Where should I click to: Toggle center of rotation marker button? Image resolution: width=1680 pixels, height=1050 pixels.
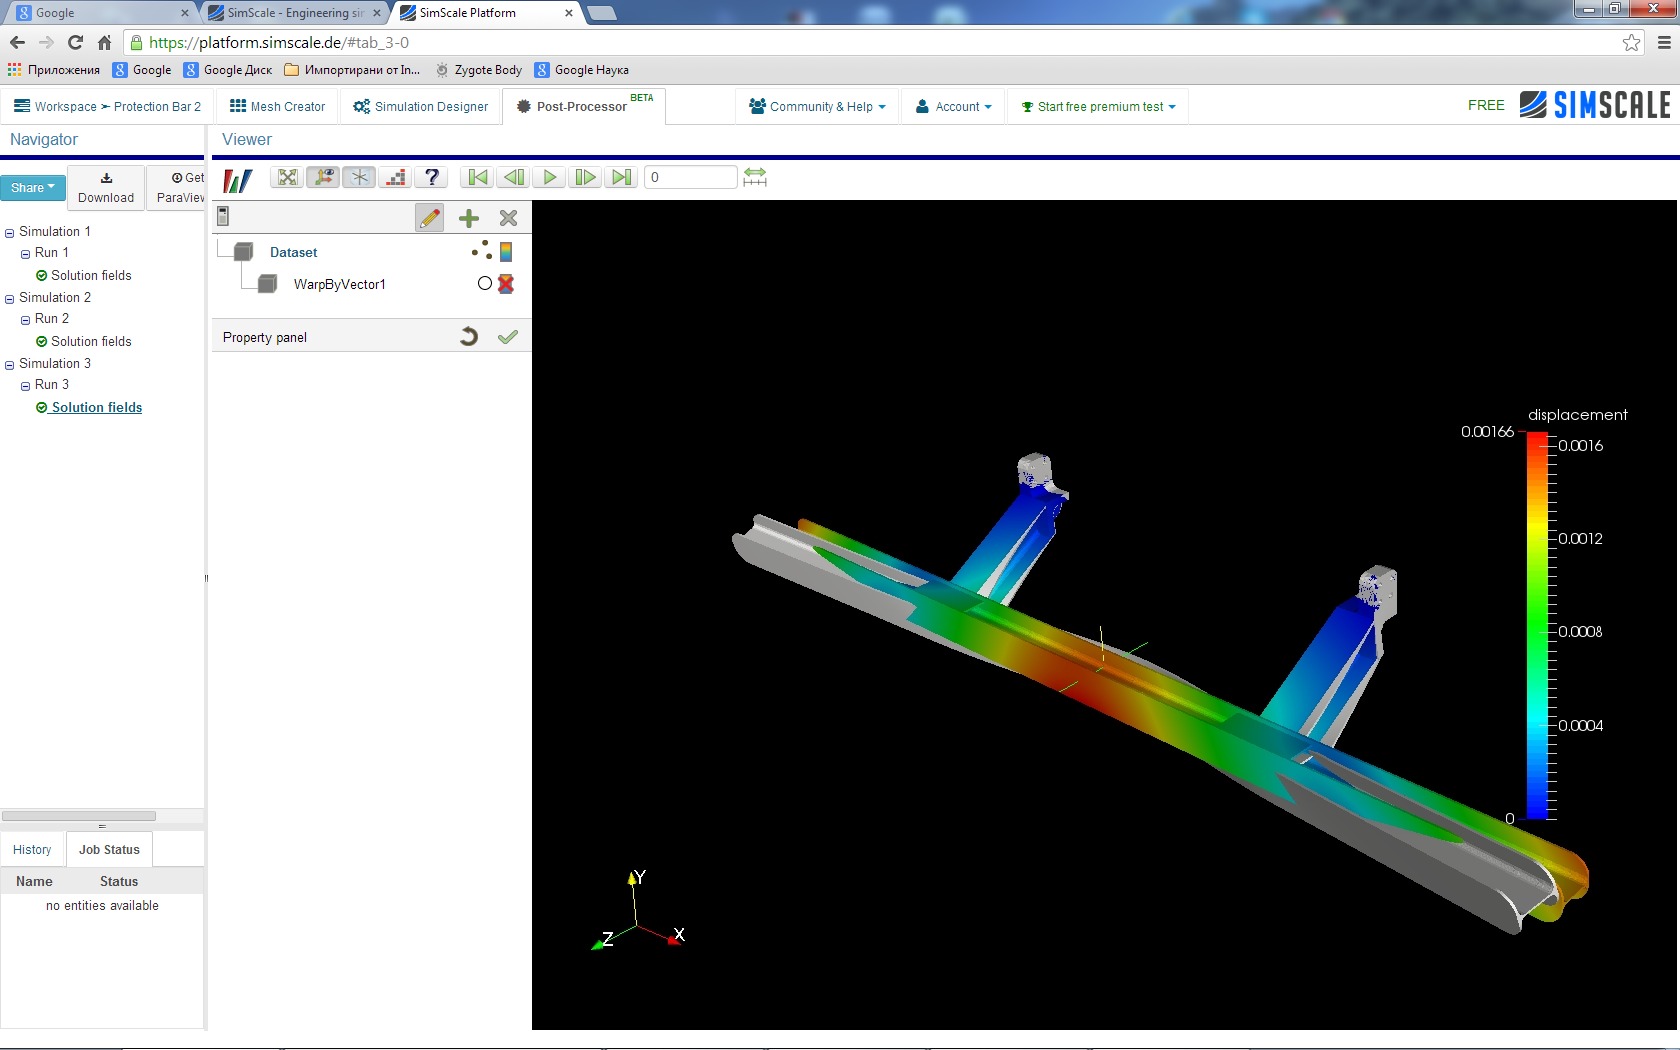(x=359, y=178)
